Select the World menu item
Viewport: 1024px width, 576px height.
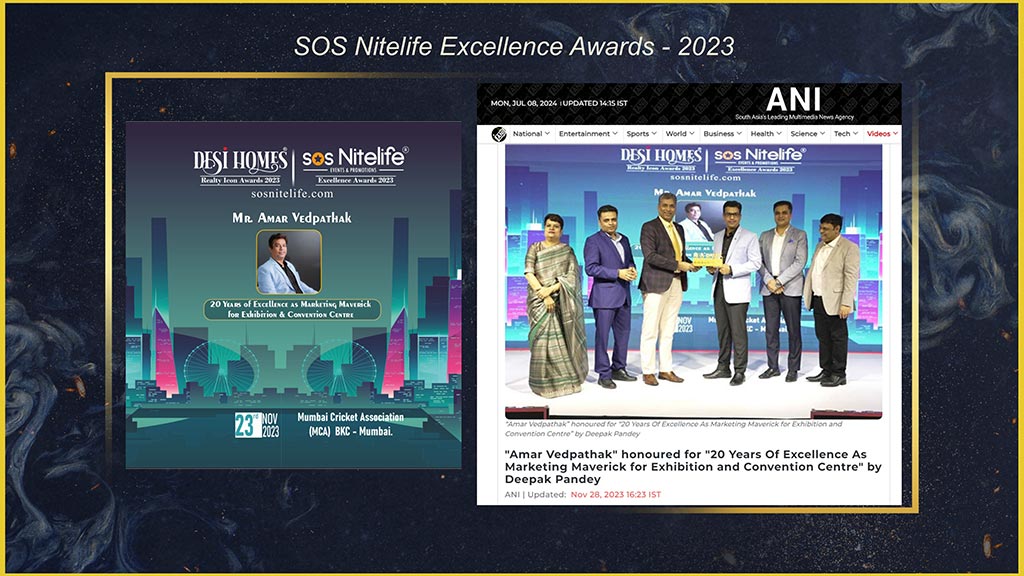[680, 134]
